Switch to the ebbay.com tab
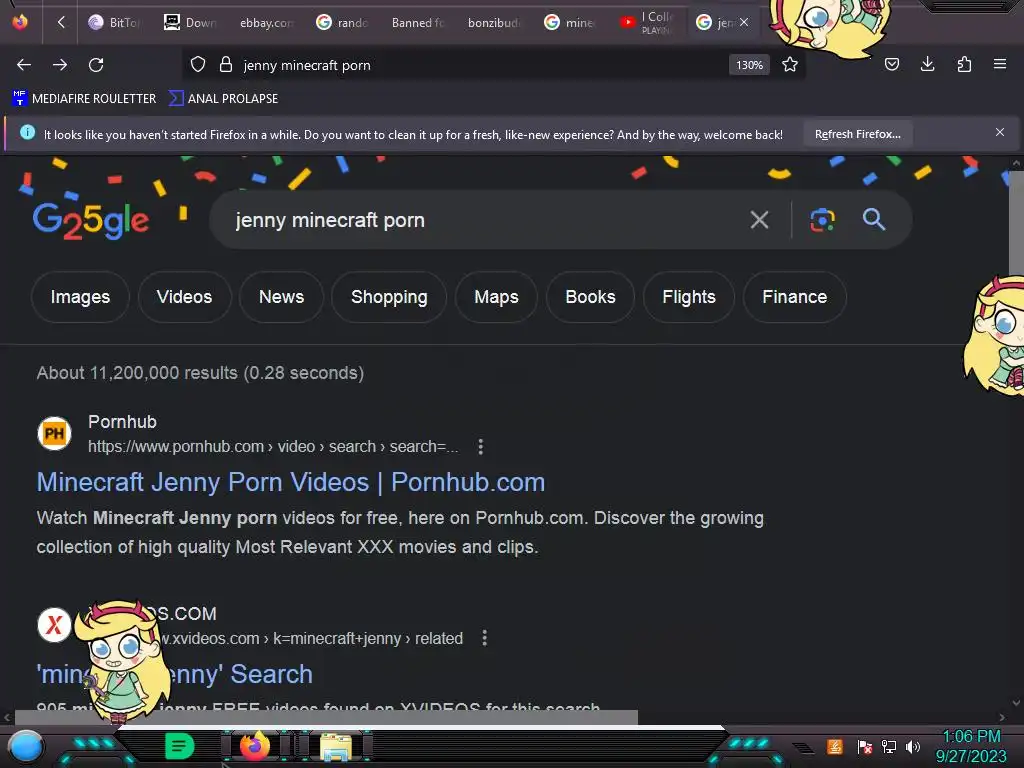 pyautogui.click(x=266, y=22)
